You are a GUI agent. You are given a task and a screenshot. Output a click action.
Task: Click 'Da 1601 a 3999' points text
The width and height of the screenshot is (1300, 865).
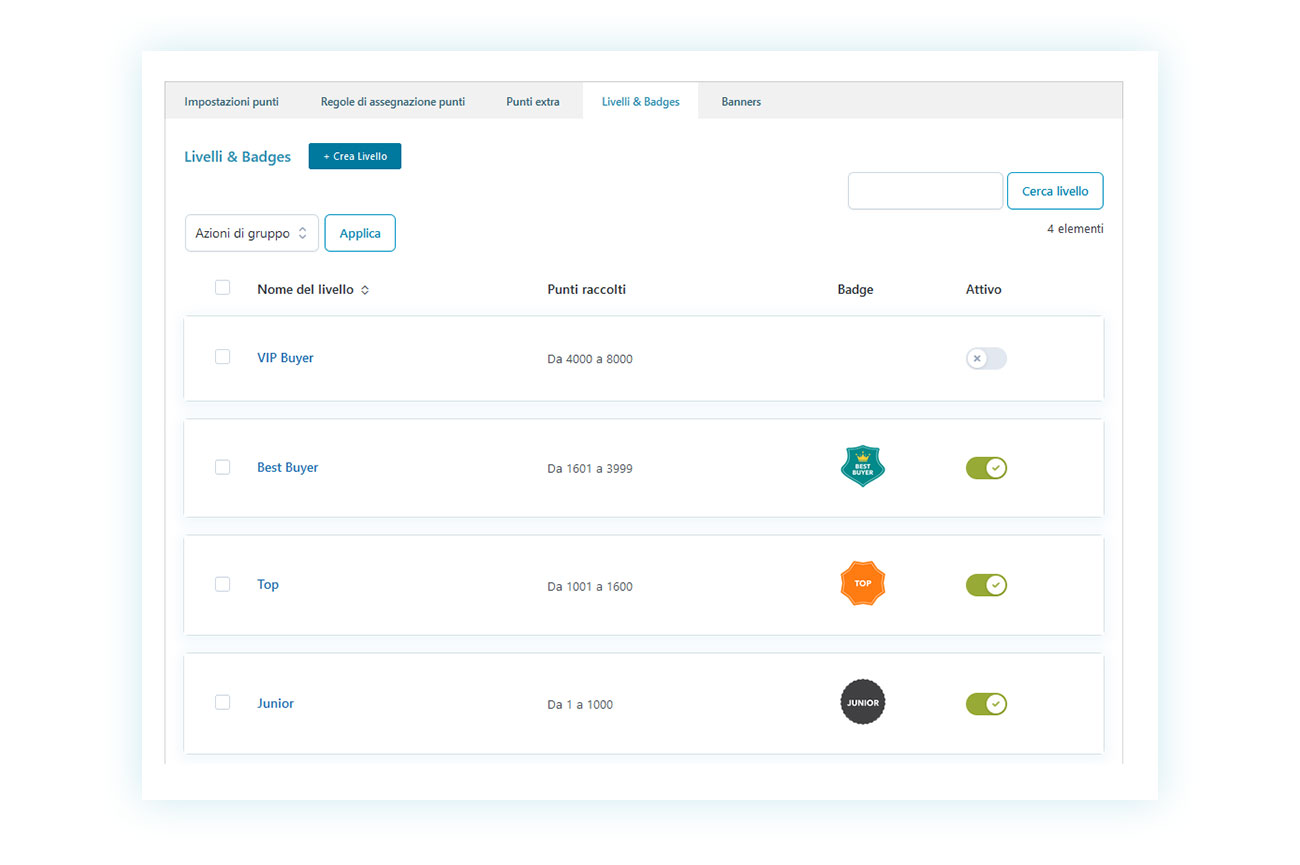point(590,468)
